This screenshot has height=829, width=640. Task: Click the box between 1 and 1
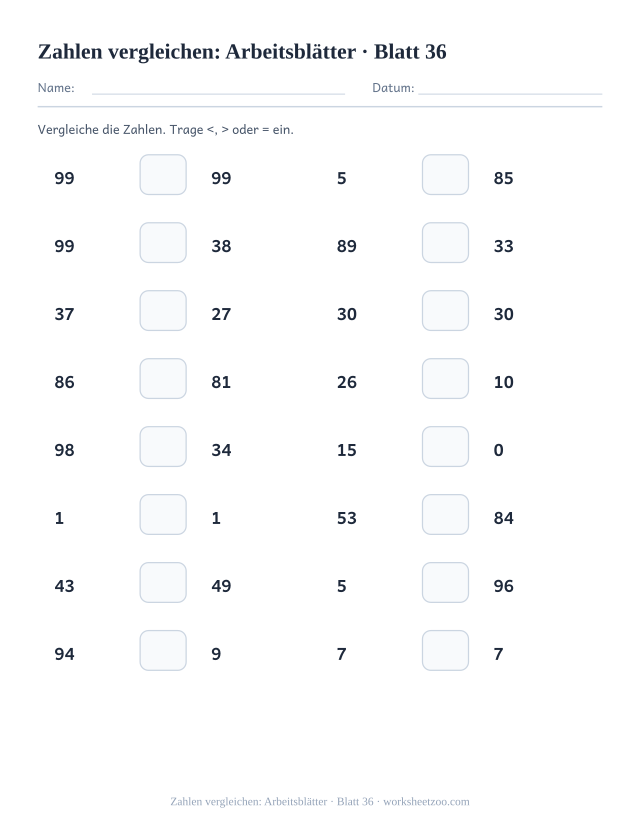(163, 514)
